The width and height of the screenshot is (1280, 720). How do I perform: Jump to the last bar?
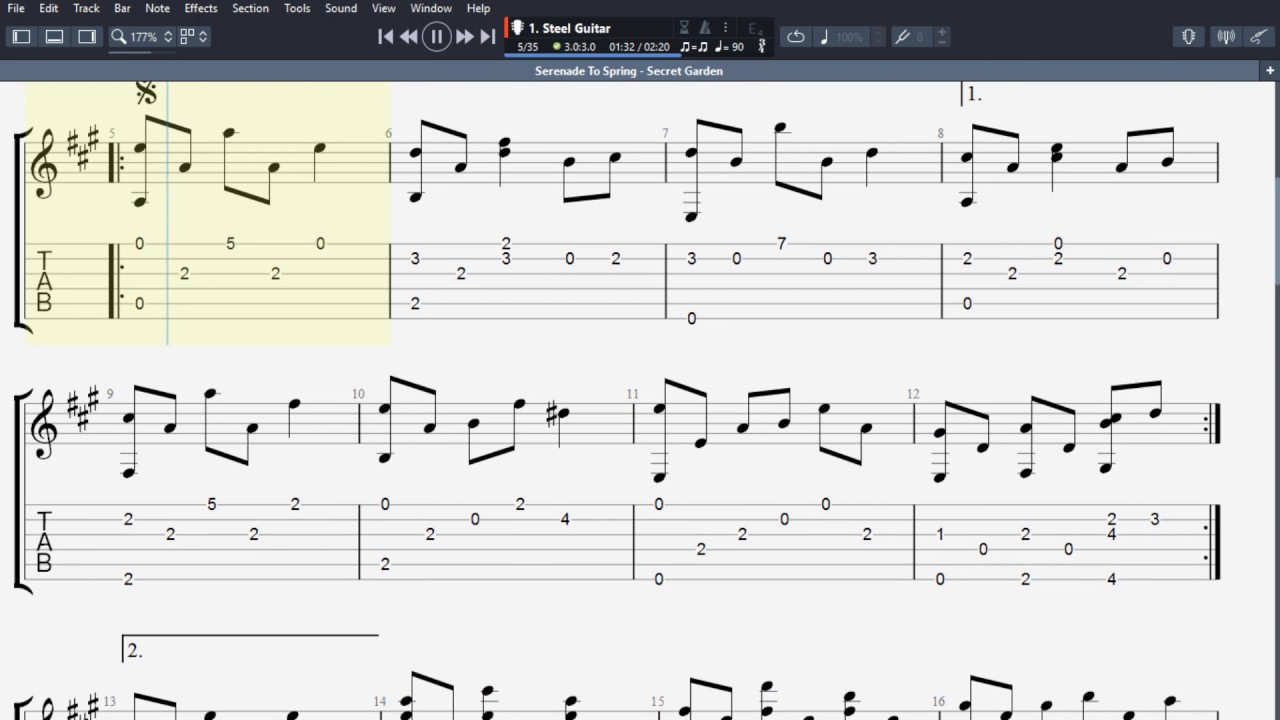[488, 37]
